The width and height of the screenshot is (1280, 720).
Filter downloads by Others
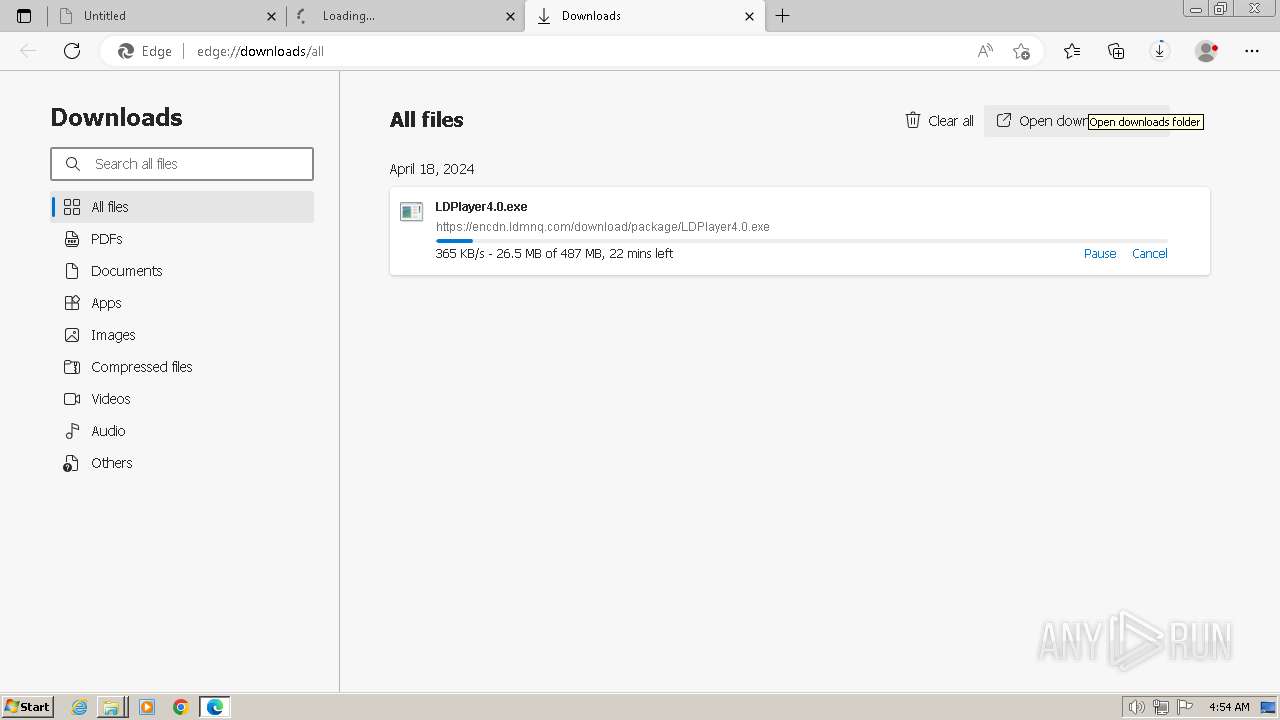(x=182, y=463)
